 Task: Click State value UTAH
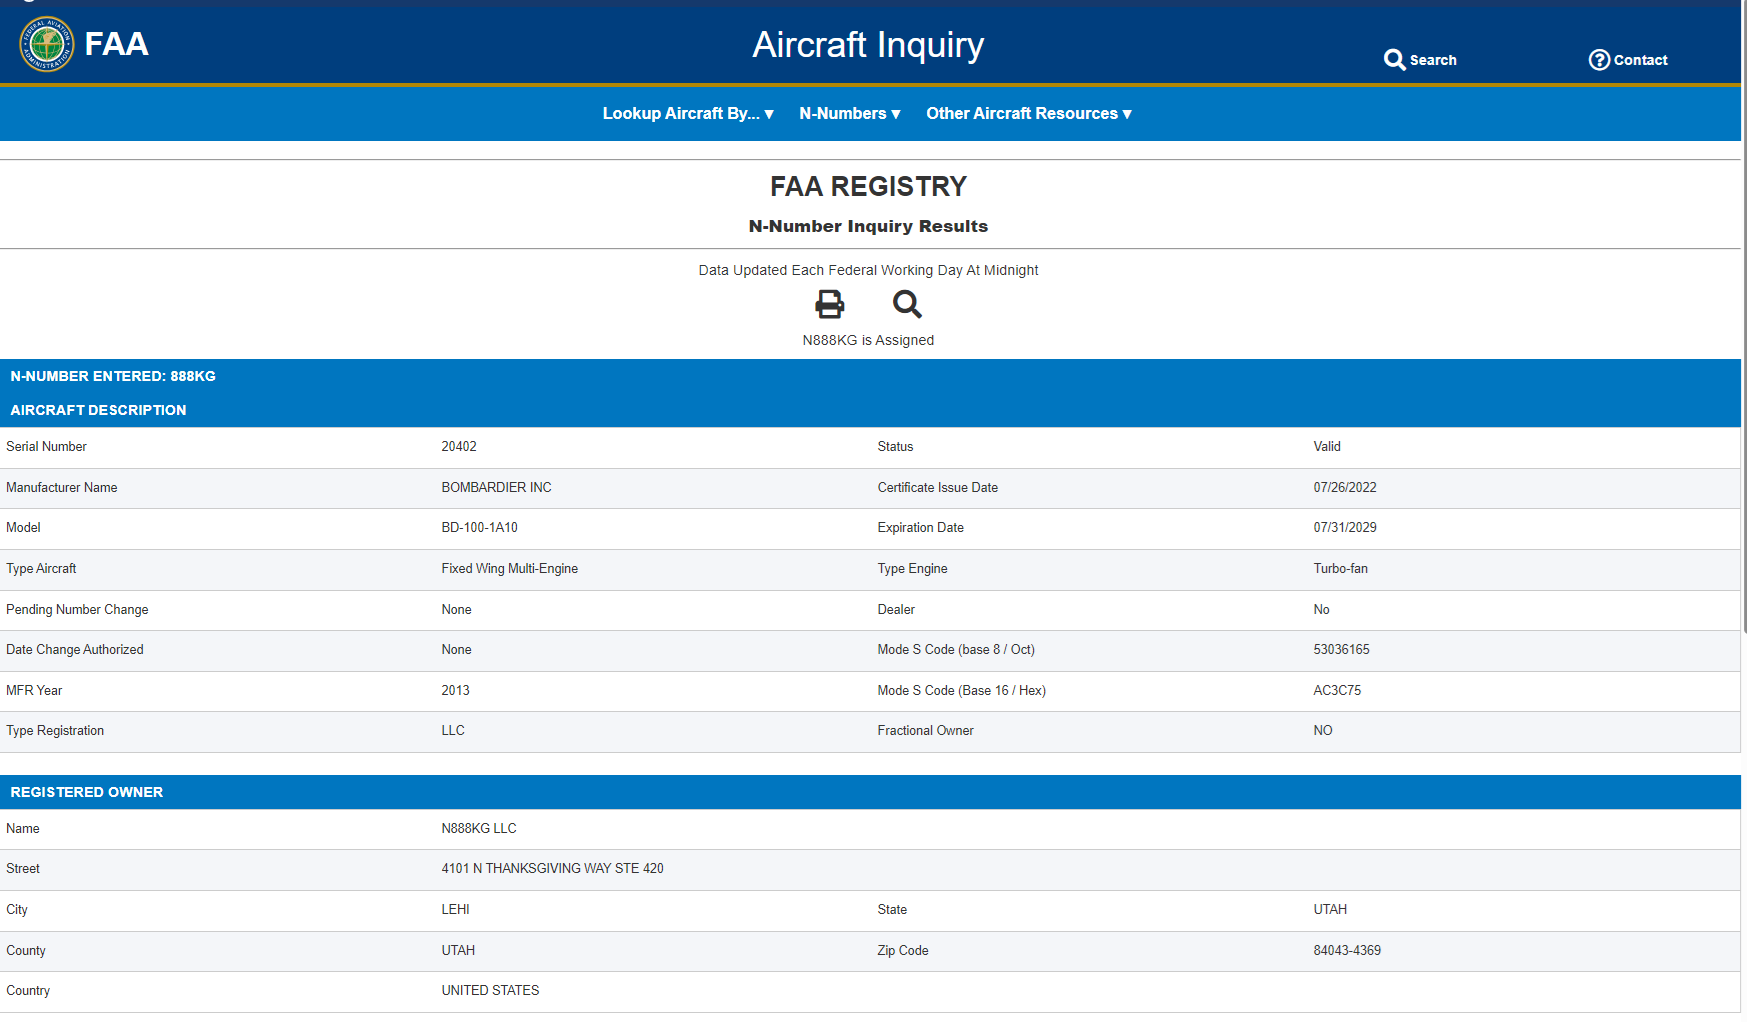1330,910
